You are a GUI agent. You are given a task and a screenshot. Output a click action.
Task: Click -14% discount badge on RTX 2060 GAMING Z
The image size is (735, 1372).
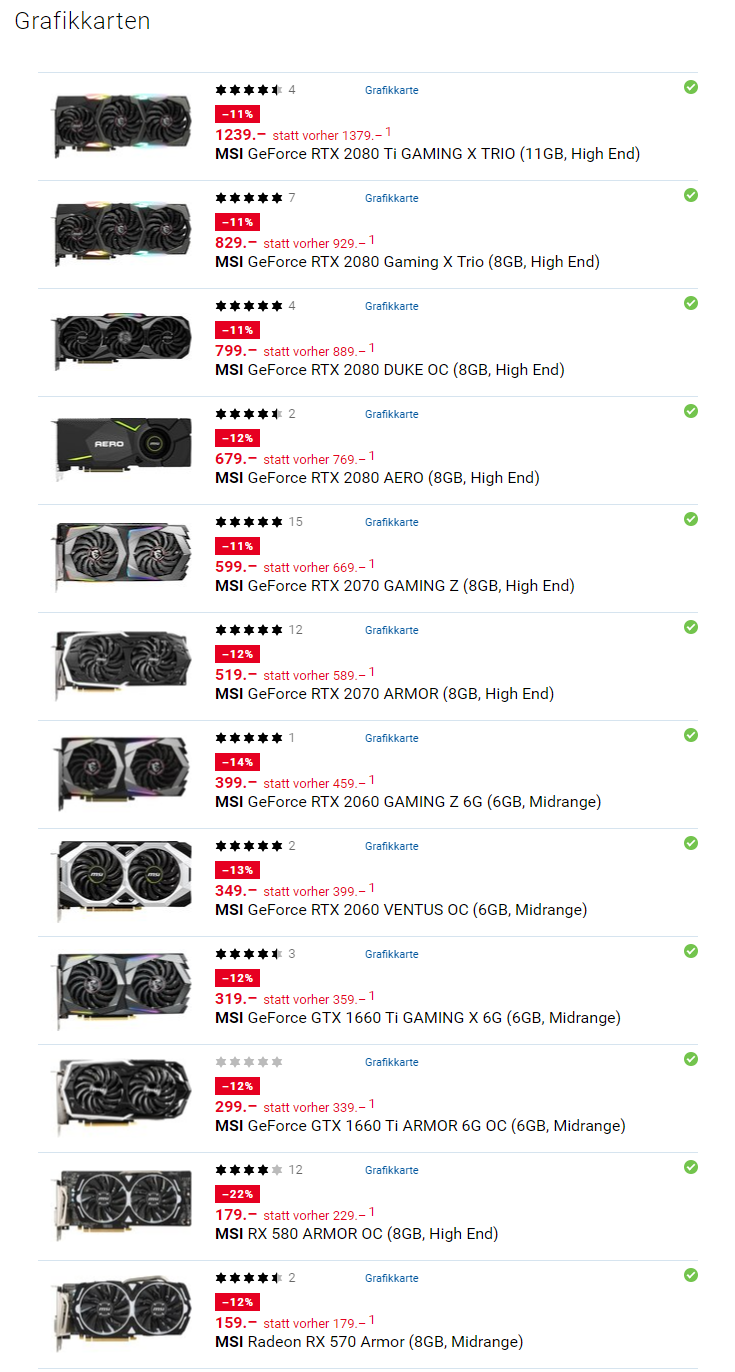pyautogui.click(x=237, y=762)
